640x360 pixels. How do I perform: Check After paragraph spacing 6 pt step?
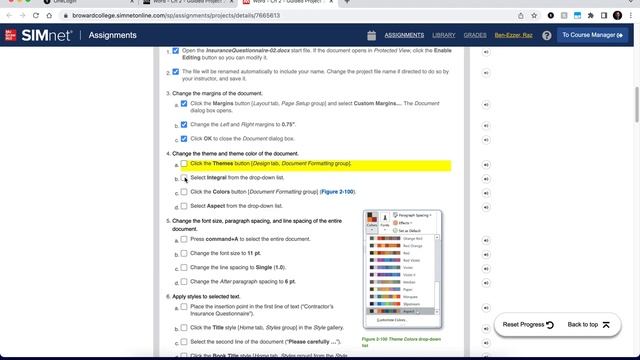pyautogui.click(x=184, y=282)
